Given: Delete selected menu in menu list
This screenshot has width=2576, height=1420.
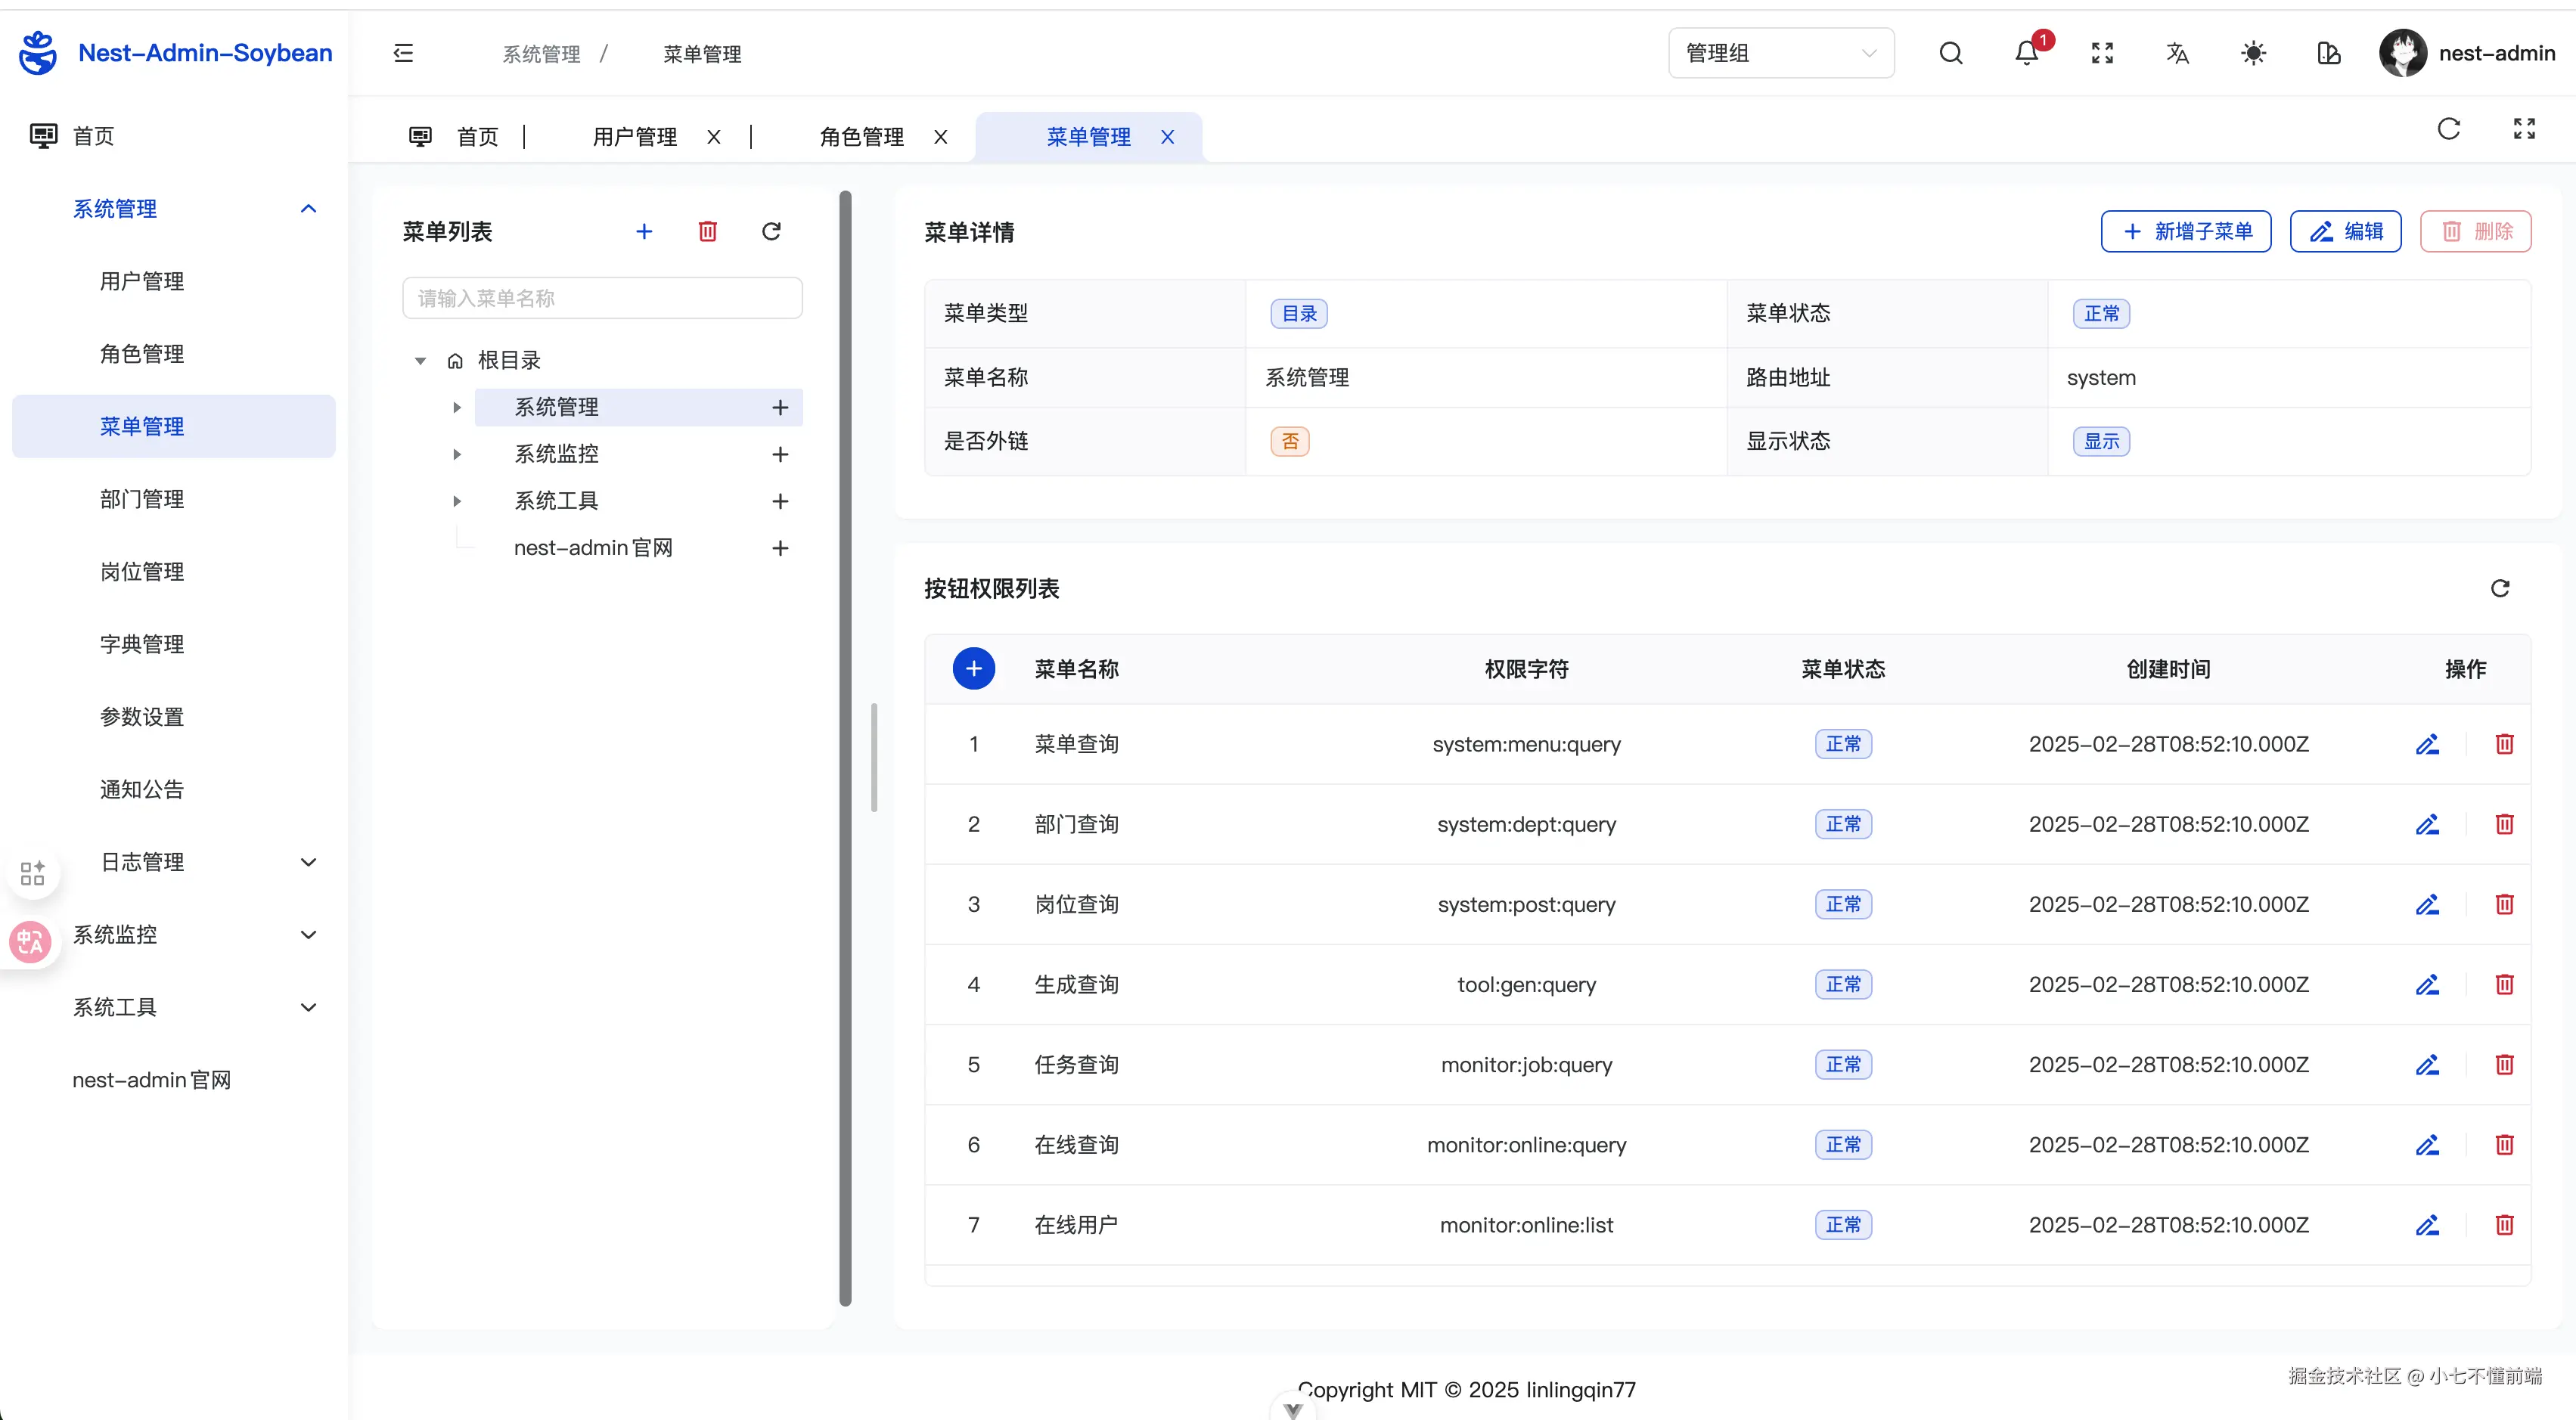Looking at the screenshot, I should pyautogui.click(x=707, y=231).
